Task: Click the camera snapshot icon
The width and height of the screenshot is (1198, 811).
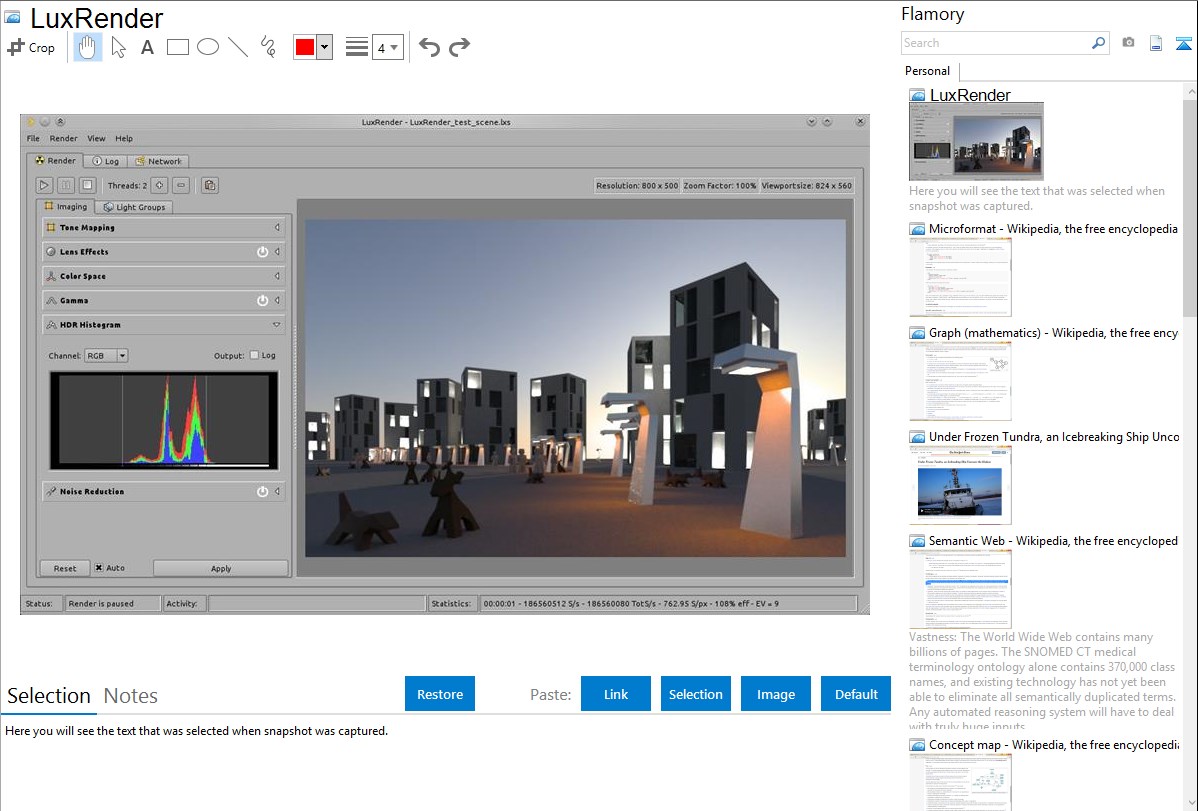Action: pyautogui.click(x=1128, y=43)
